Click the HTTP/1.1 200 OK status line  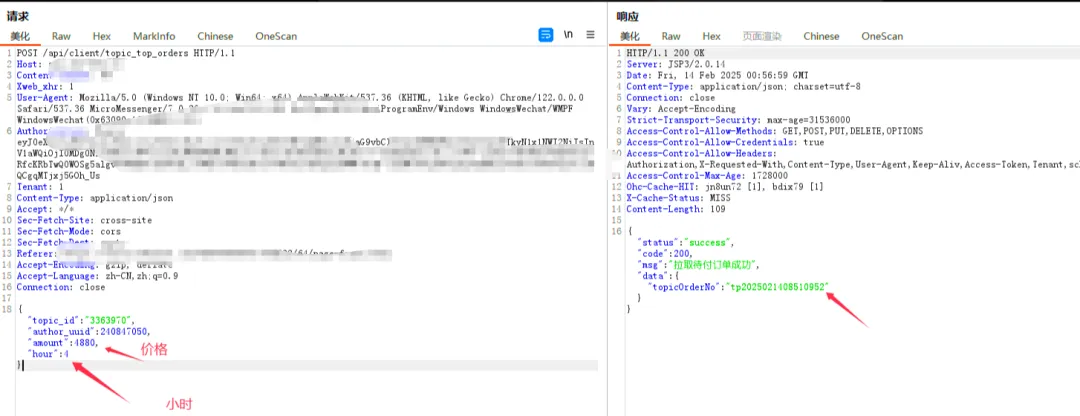point(665,54)
